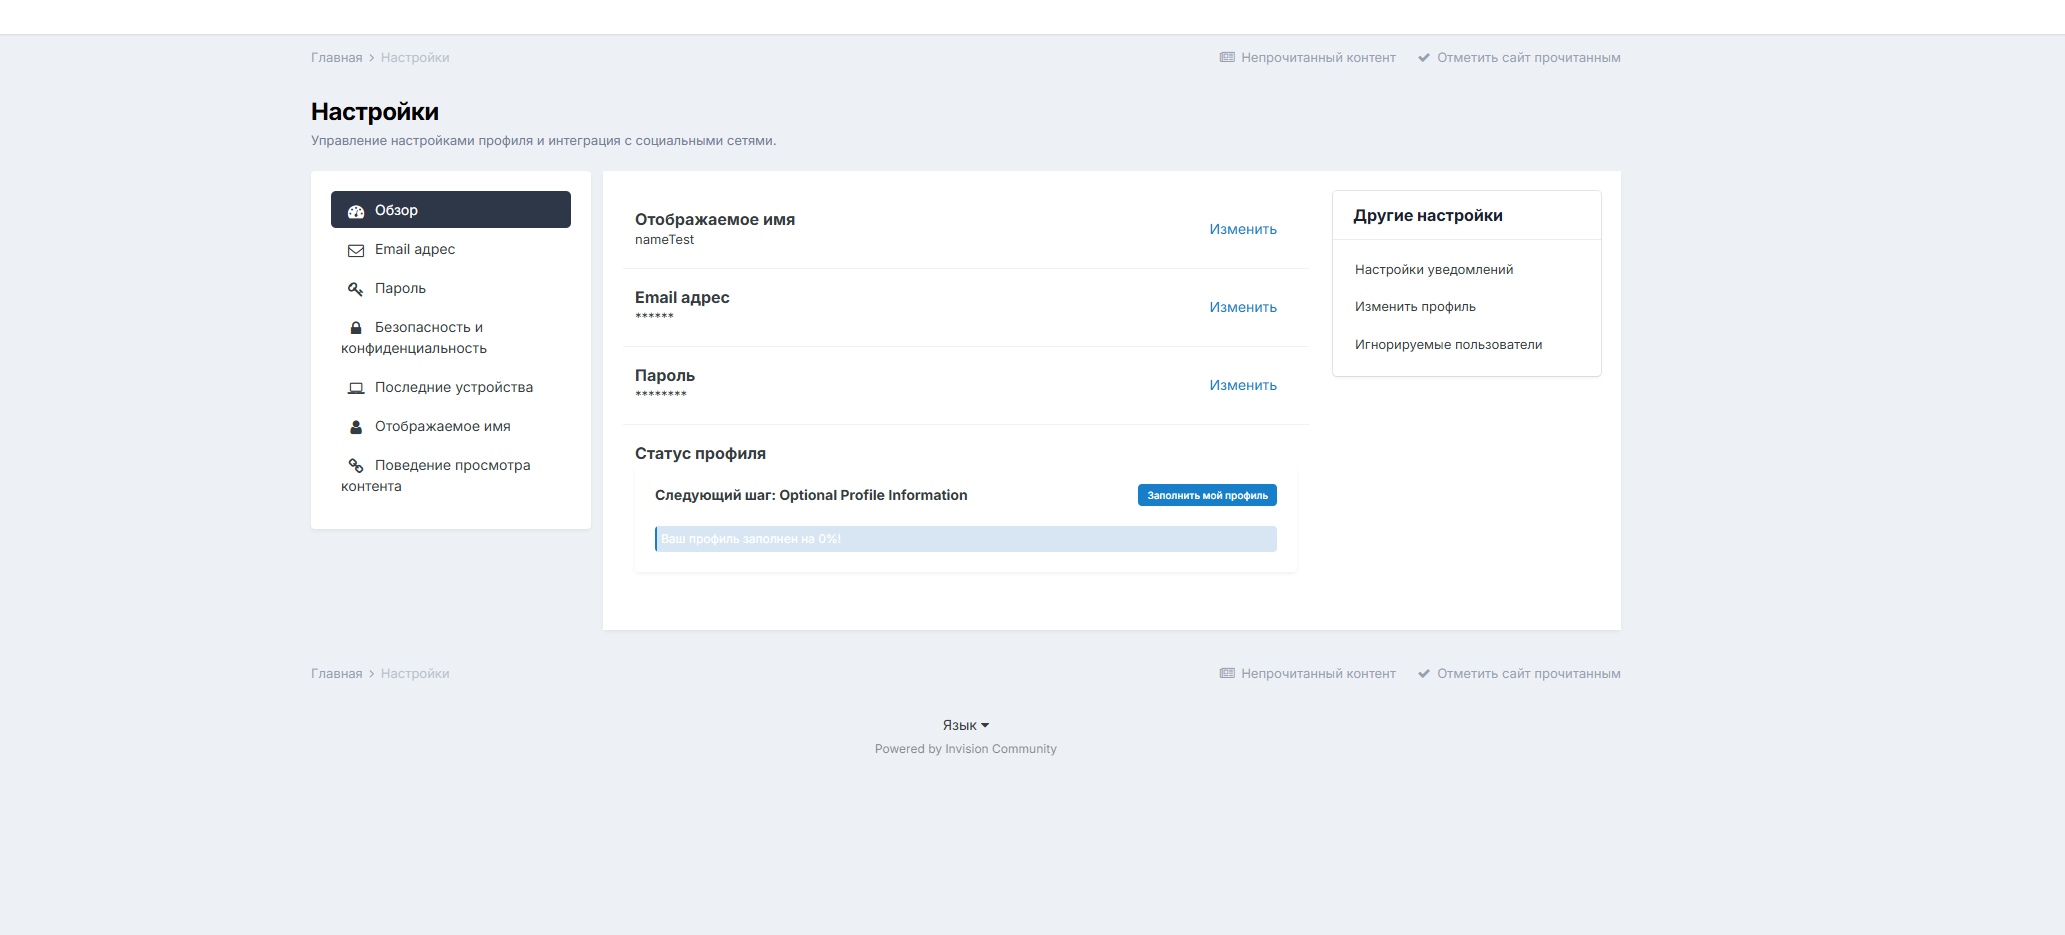Click the Настройки page title
The height and width of the screenshot is (935, 2065).
[x=375, y=112]
